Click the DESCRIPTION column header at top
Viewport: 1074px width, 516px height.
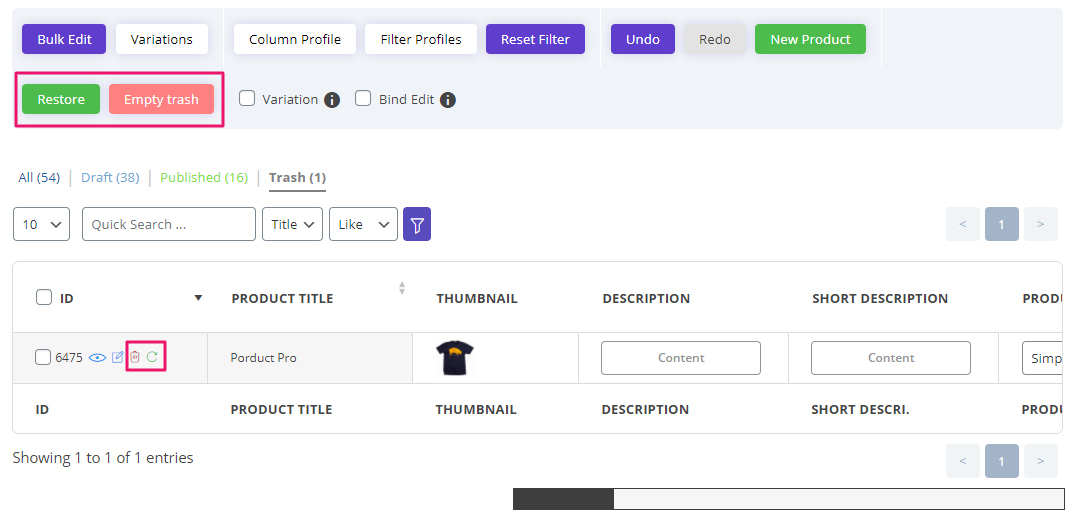coord(646,299)
